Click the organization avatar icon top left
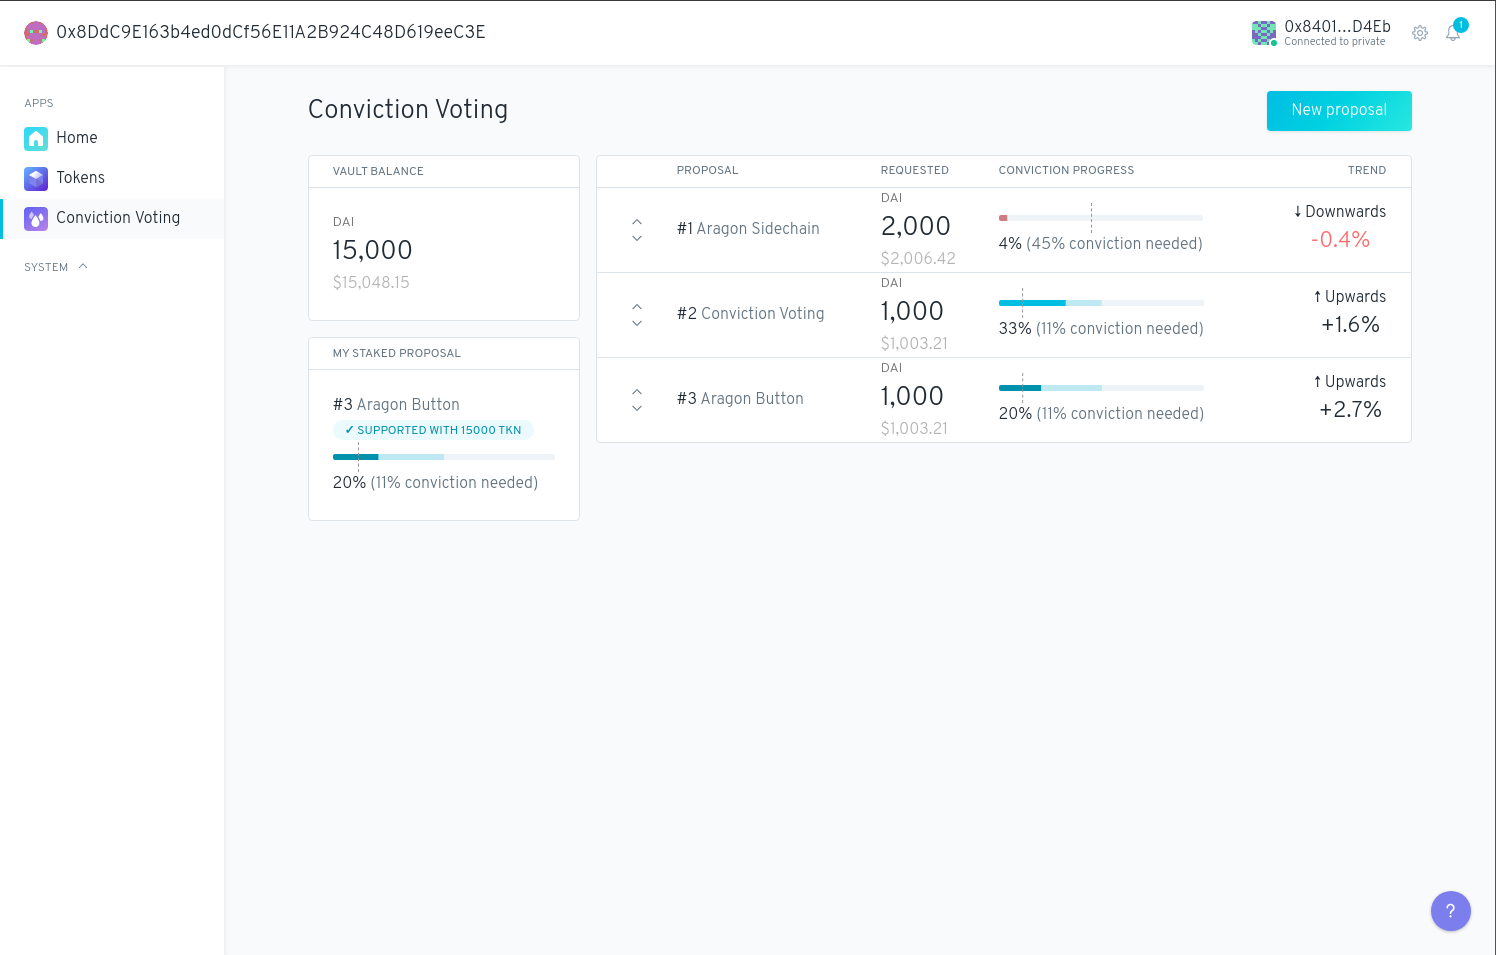Image resolution: width=1496 pixels, height=955 pixels. 36,33
